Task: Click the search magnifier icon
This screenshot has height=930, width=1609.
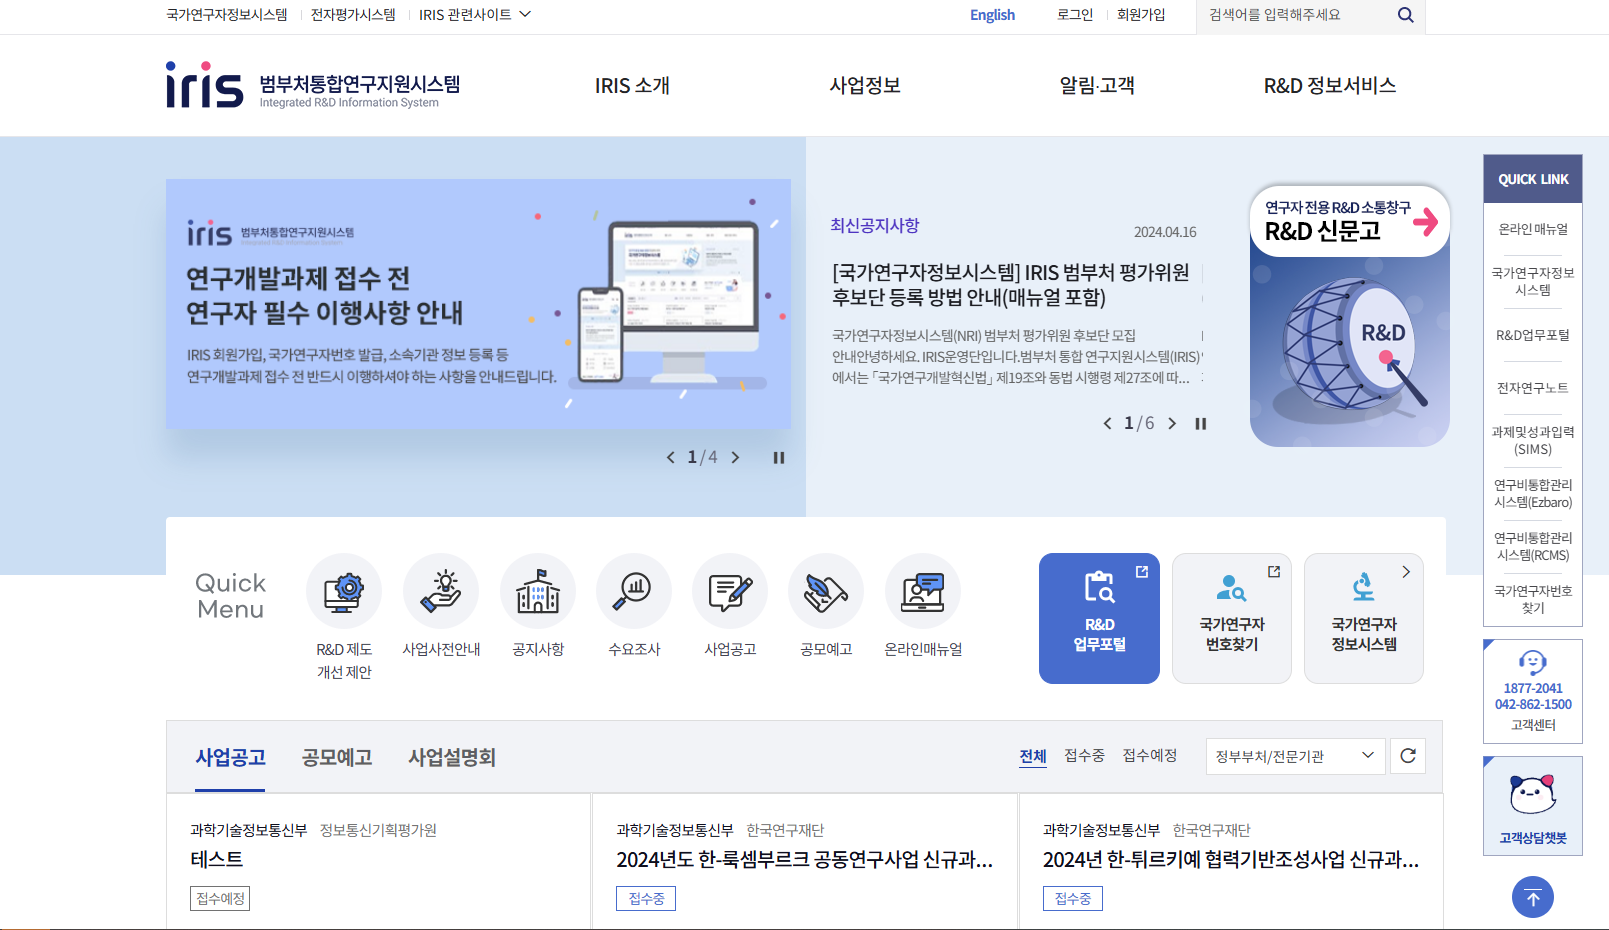Action: click(1405, 15)
